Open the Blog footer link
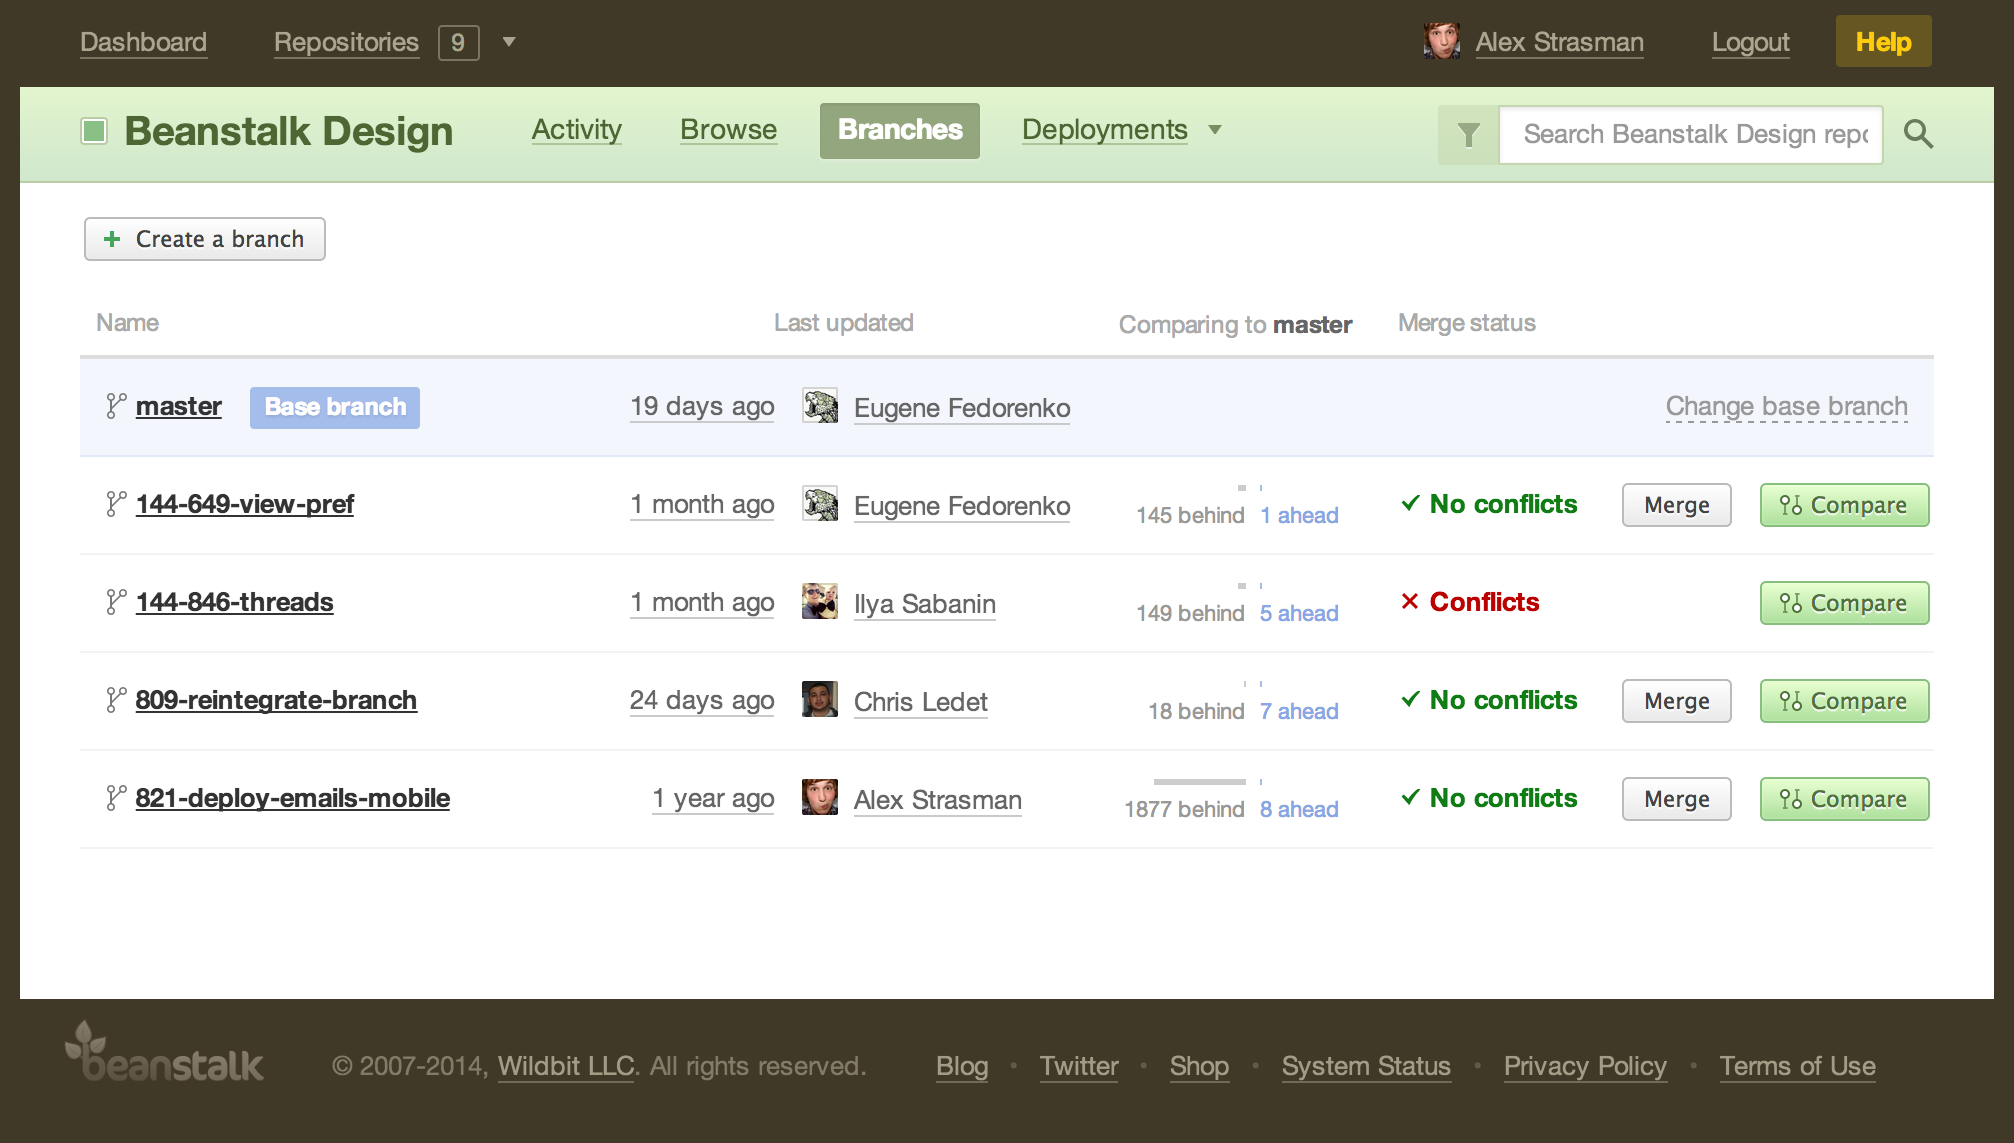2014x1143 pixels. (x=962, y=1066)
